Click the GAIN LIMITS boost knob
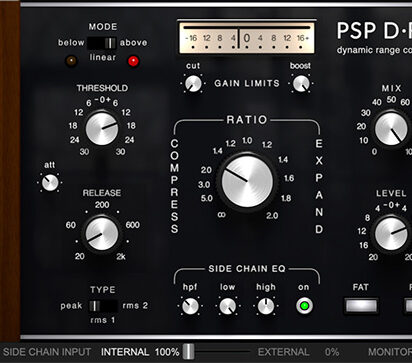The image size is (412, 363). click(x=301, y=83)
